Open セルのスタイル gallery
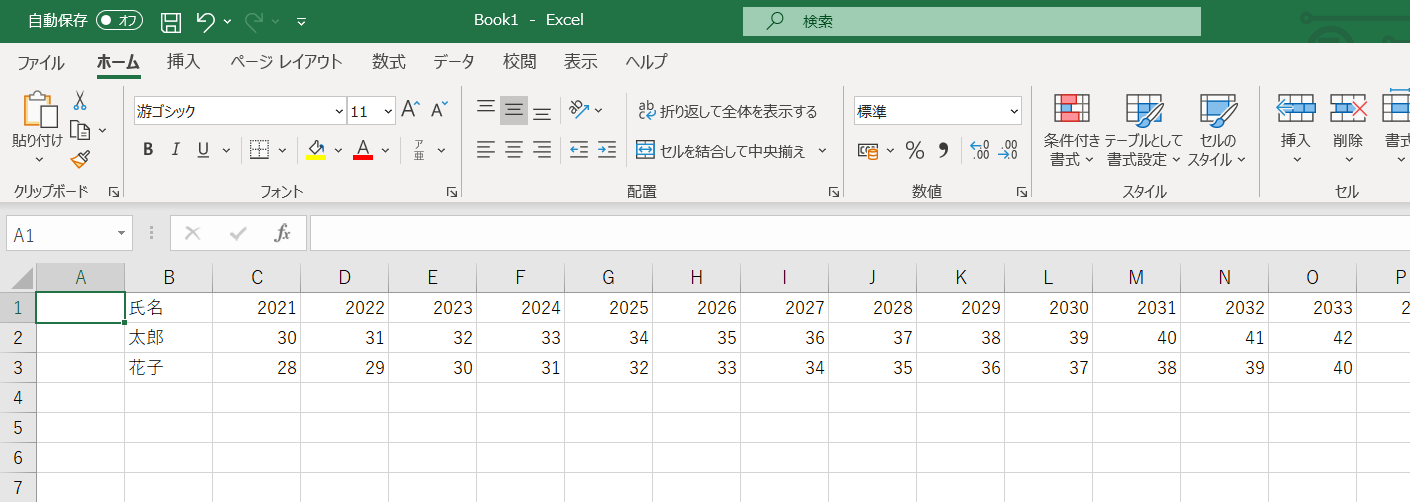1410x502 pixels. point(1217,131)
